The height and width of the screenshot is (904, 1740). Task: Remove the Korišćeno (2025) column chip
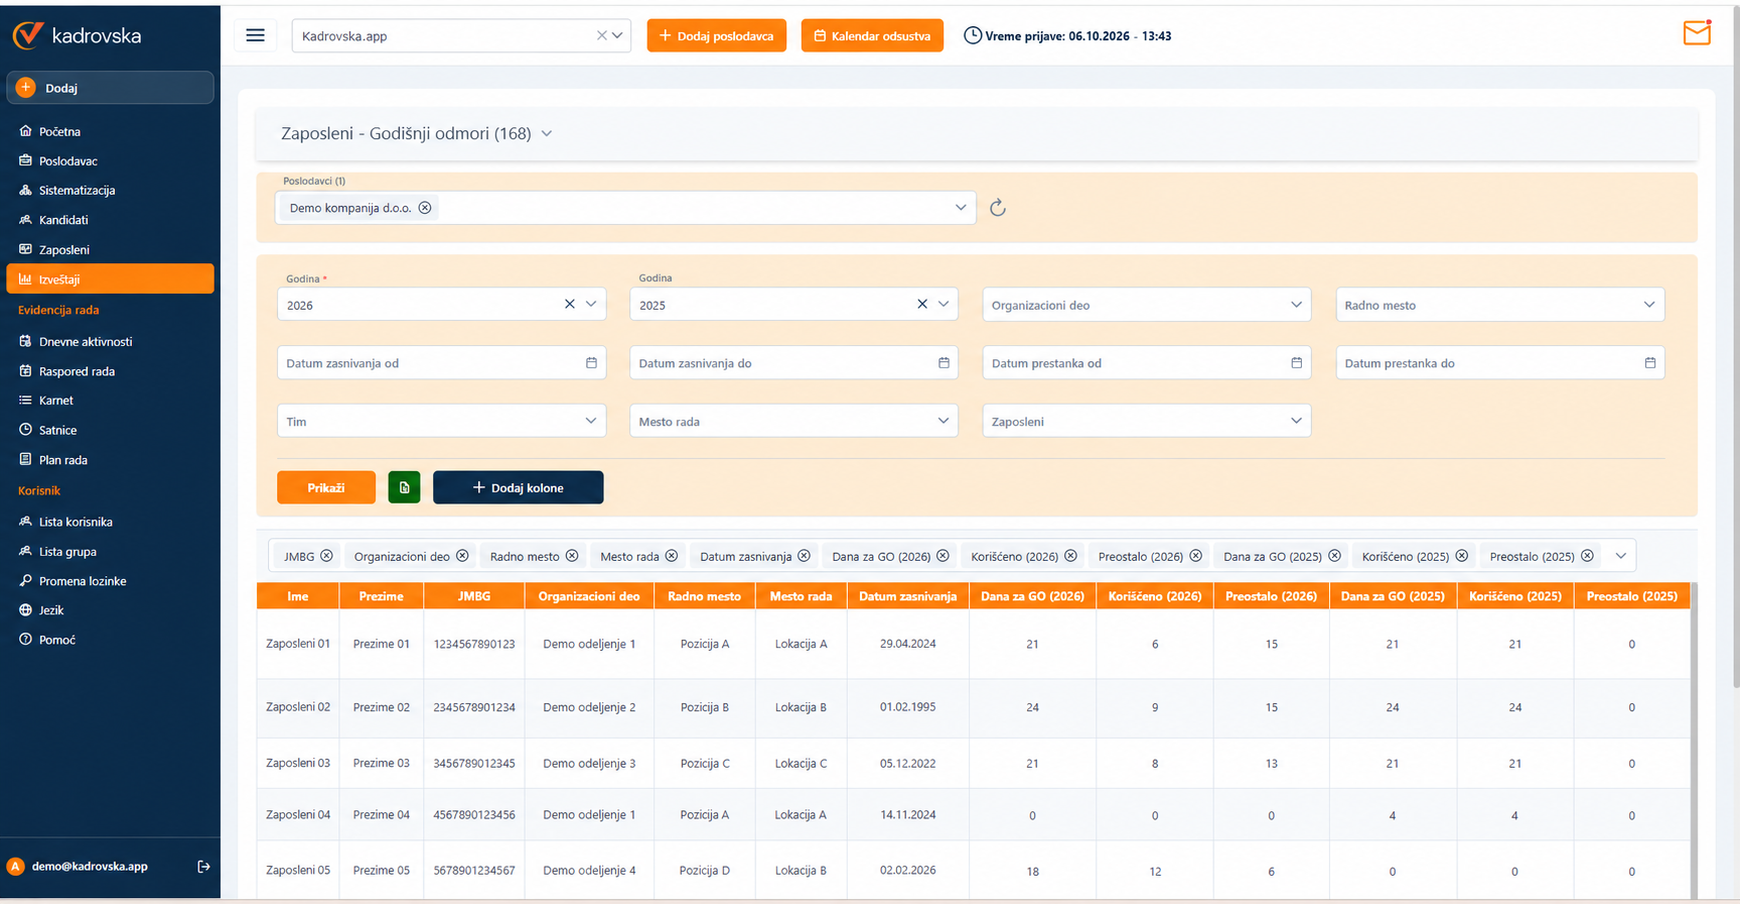coord(1462,556)
